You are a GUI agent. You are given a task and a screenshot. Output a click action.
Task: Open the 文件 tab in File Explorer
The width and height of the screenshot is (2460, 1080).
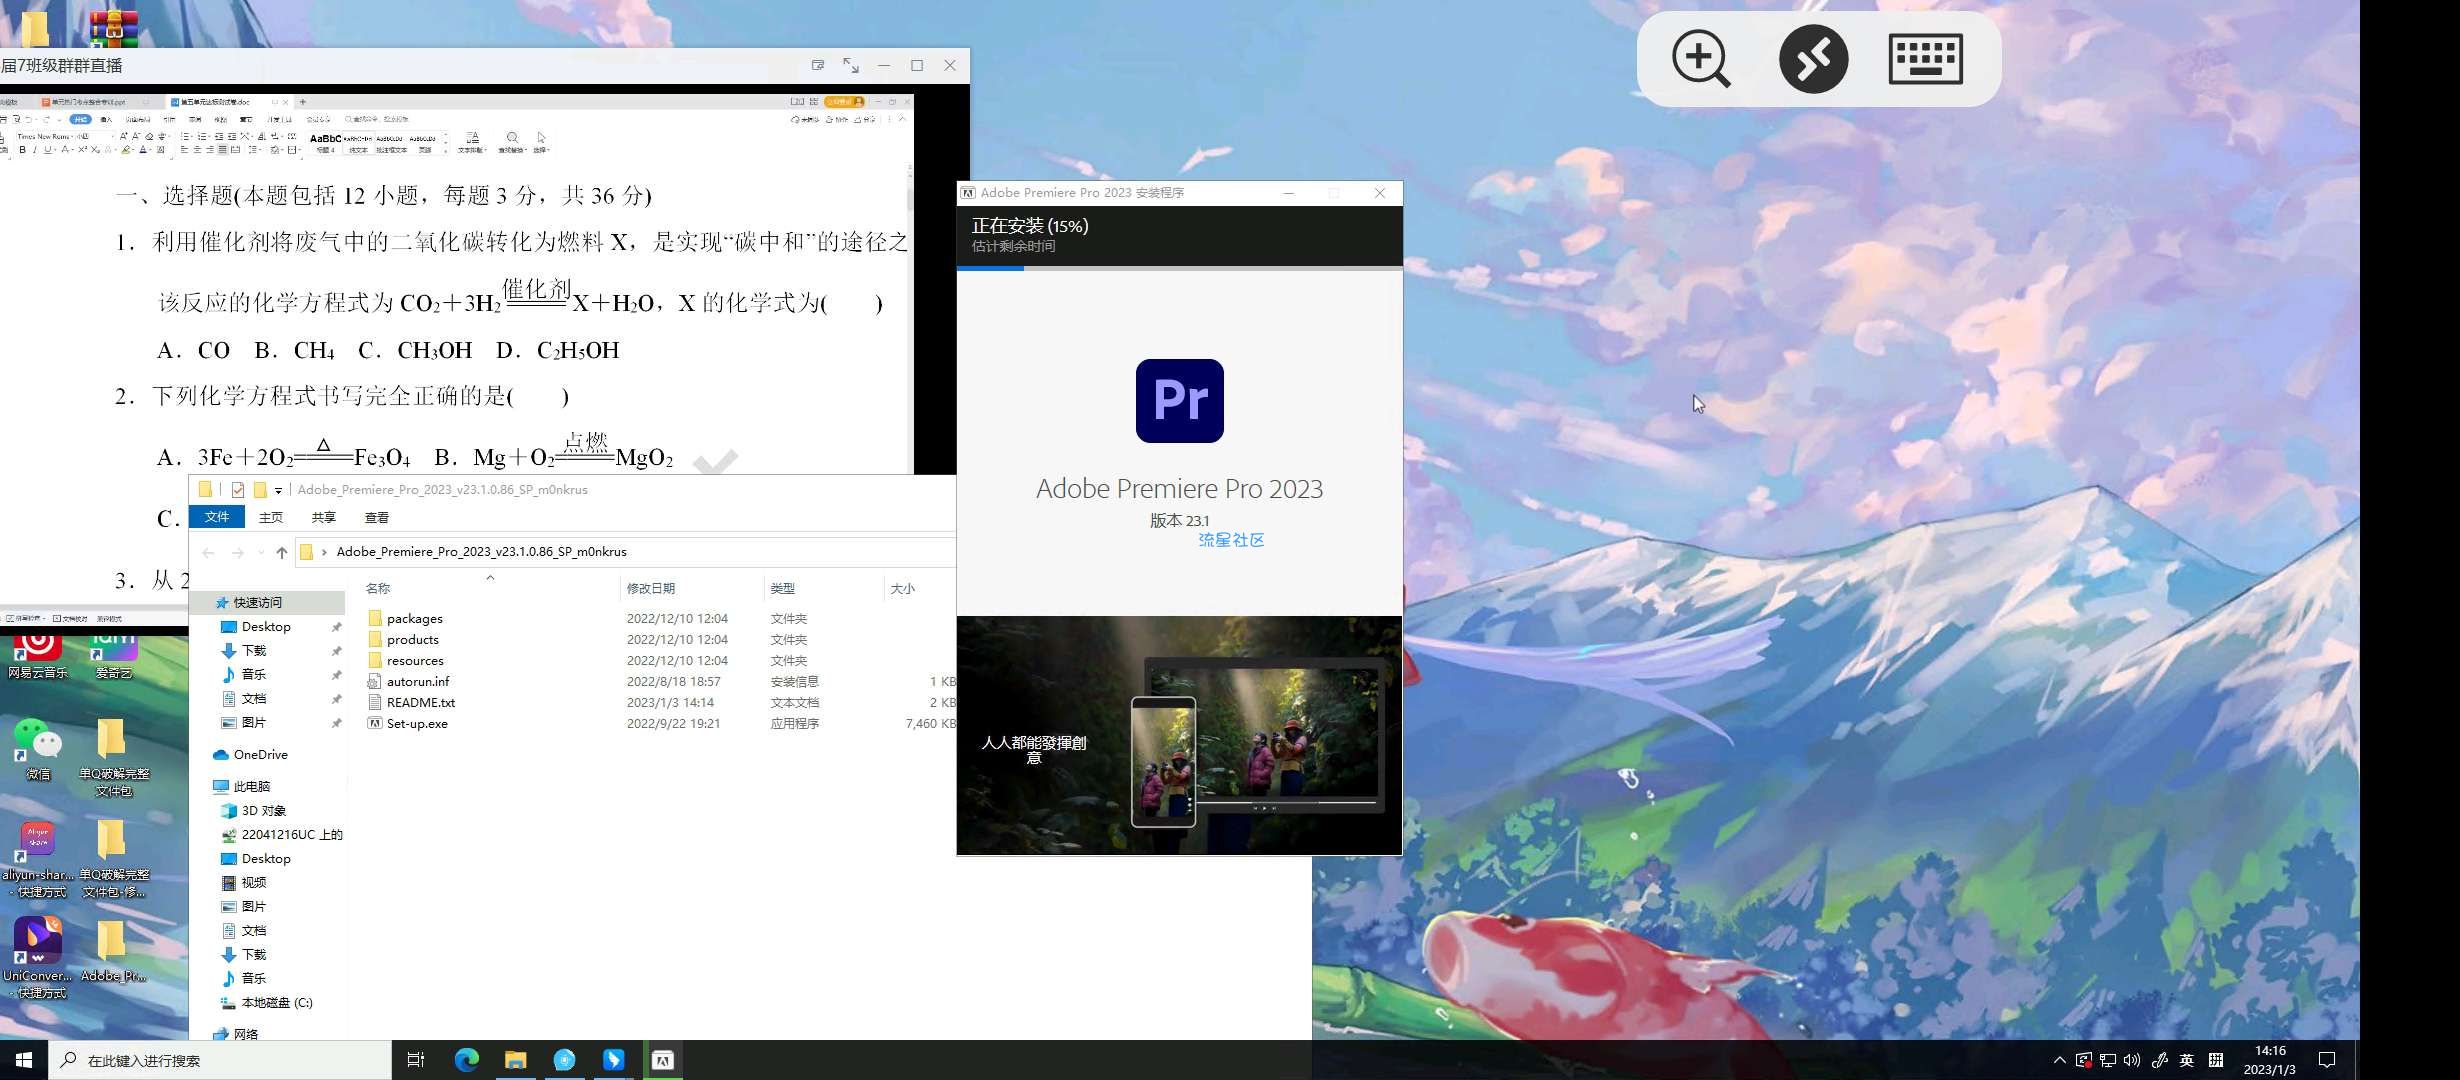click(217, 517)
